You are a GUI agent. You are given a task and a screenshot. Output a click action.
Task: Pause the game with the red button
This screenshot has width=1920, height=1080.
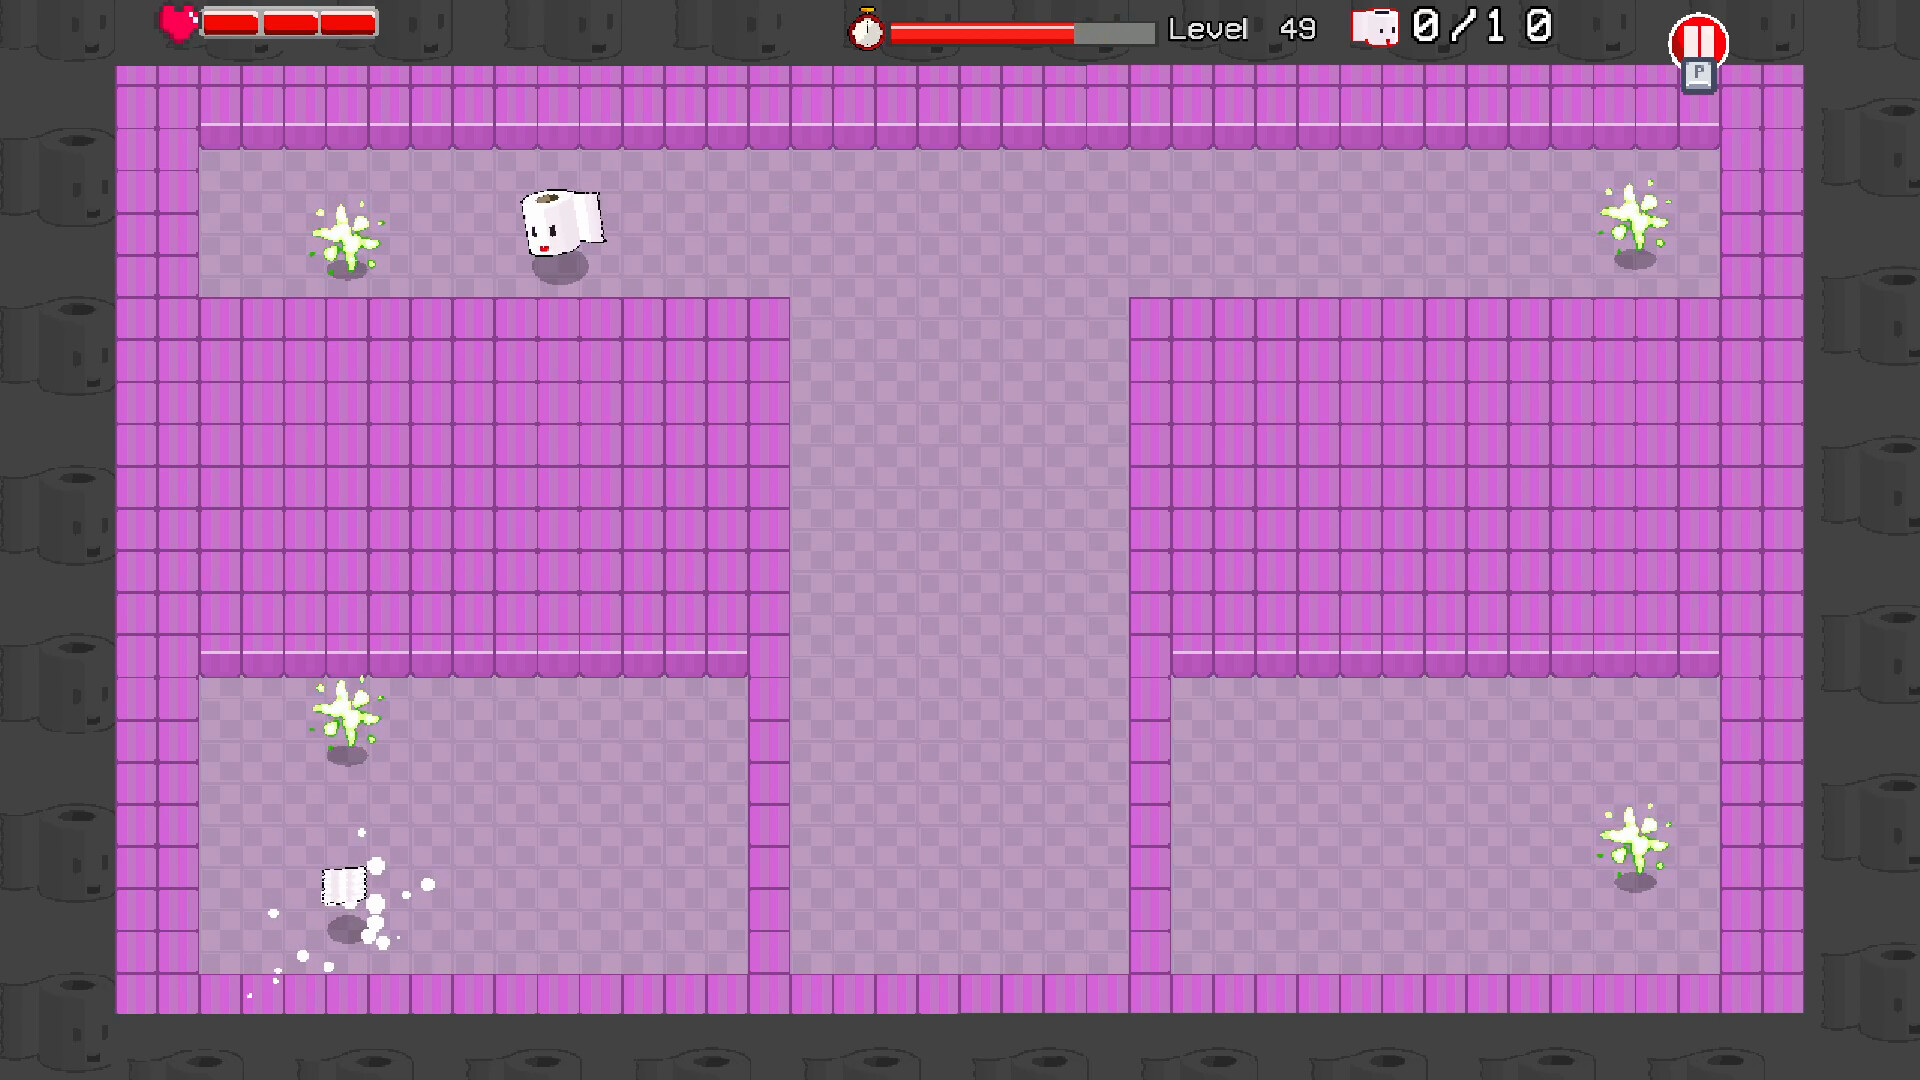pos(1698,41)
